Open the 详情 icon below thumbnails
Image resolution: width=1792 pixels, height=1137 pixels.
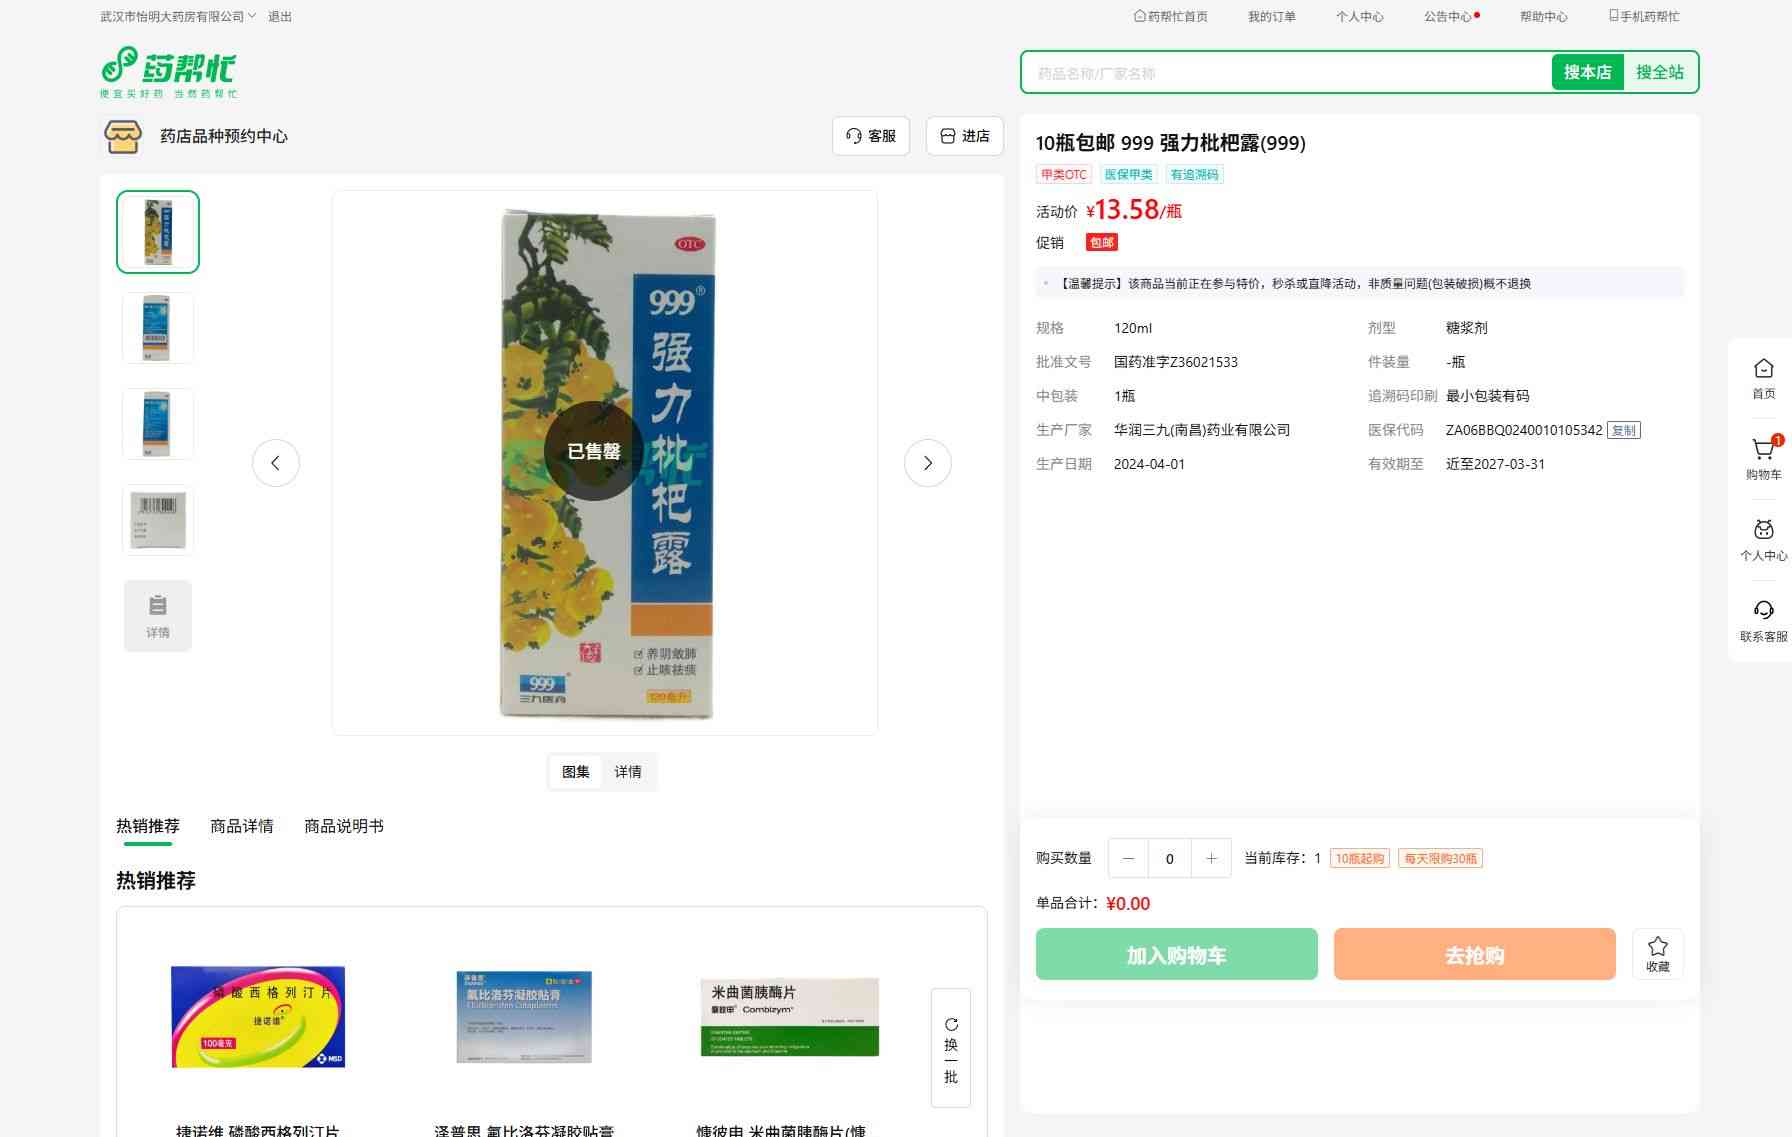(158, 616)
